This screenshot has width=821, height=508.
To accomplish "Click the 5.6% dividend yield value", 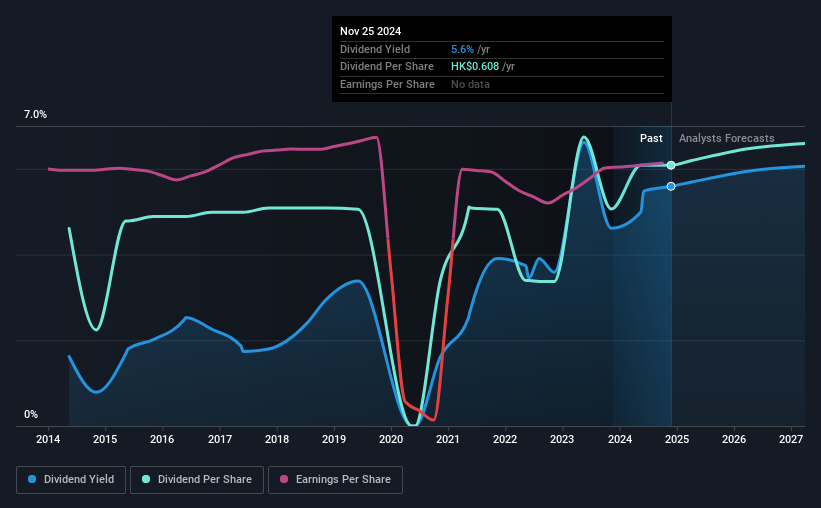I will [x=462, y=49].
